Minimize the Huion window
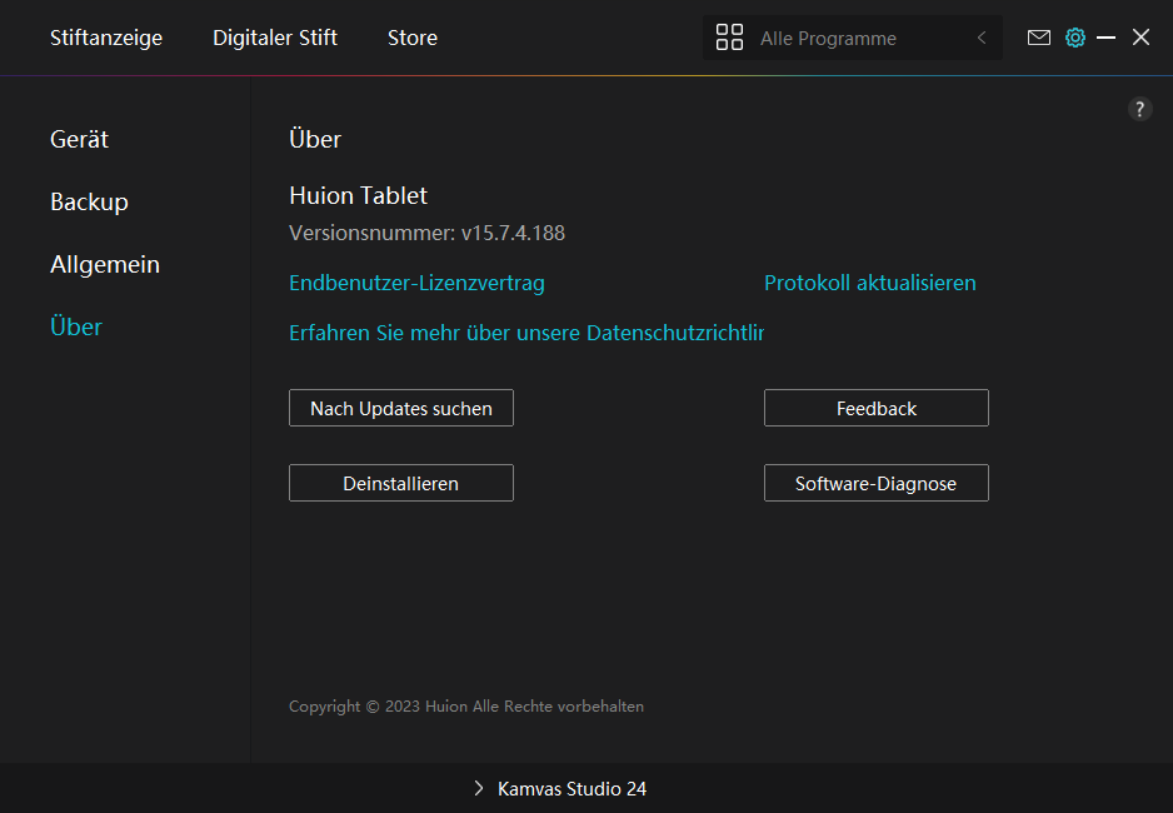This screenshot has width=1173, height=813. click(1106, 38)
